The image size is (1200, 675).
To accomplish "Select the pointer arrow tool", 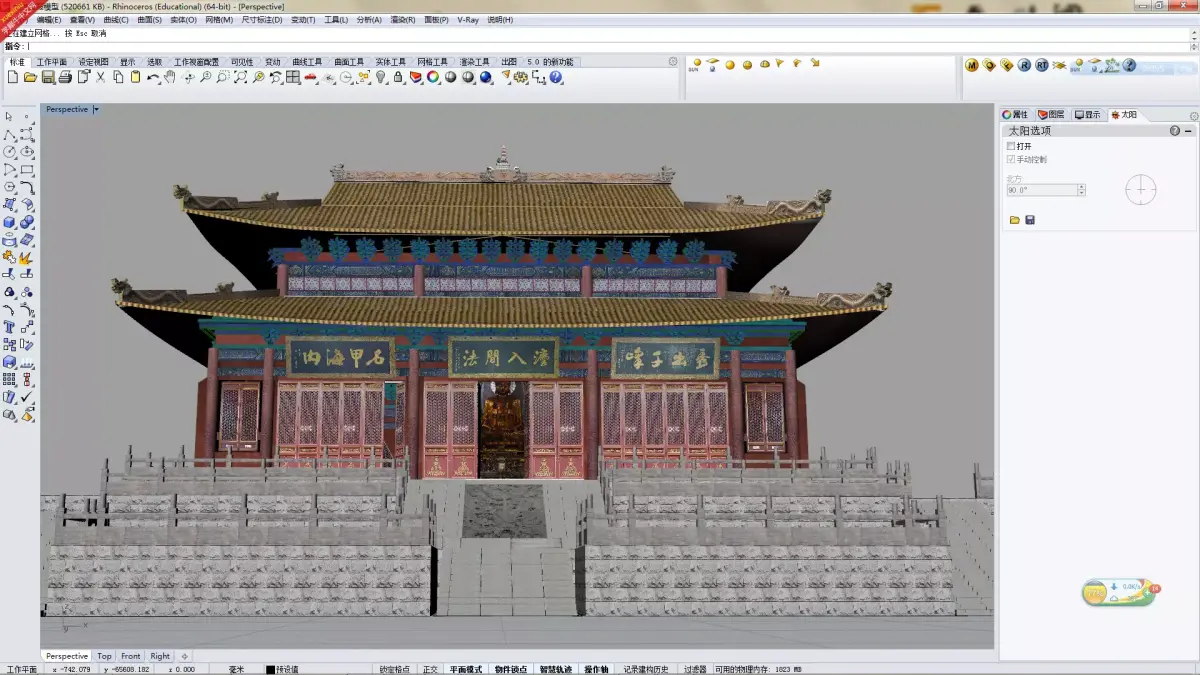I will (x=9, y=116).
